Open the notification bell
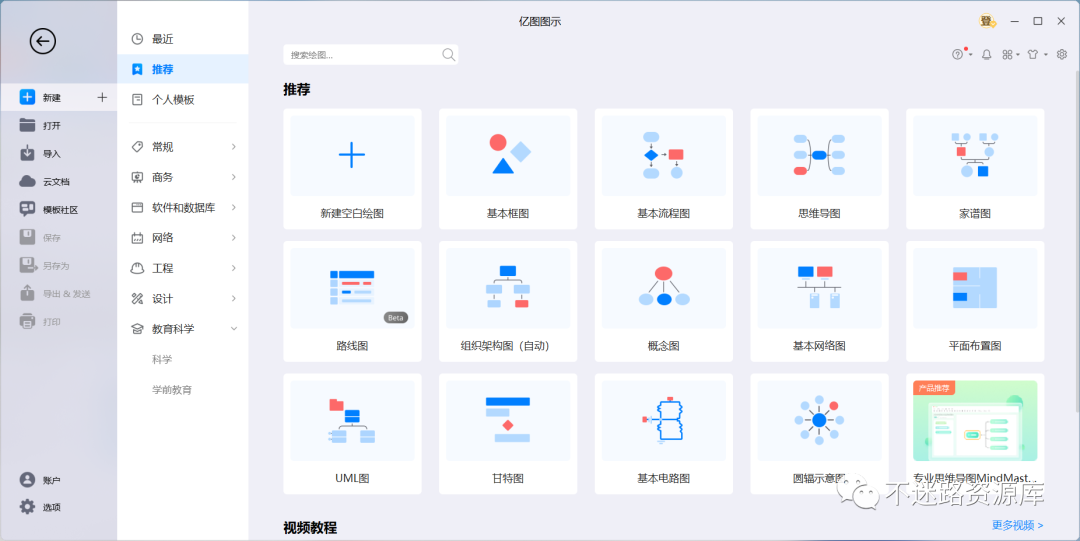Viewport: 1080px width, 541px height. coord(986,54)
